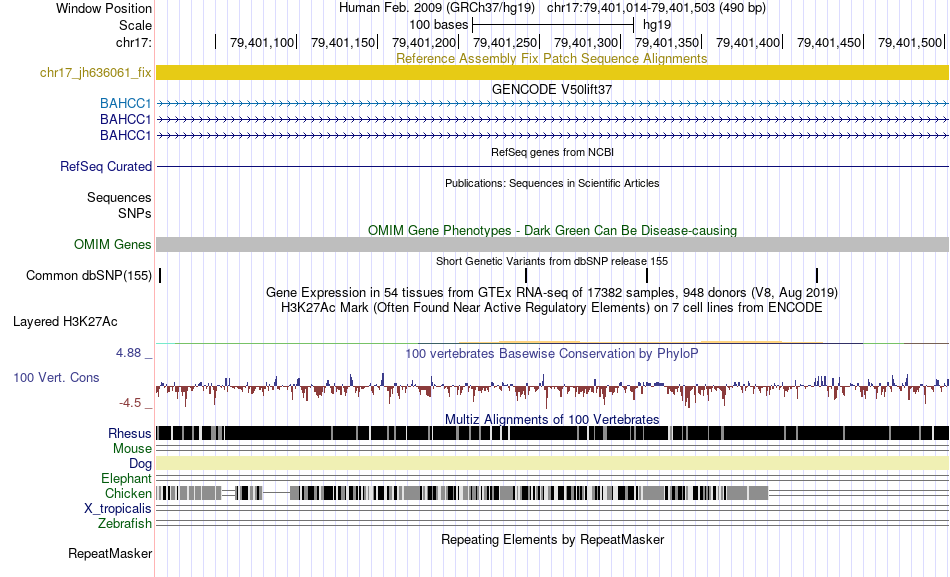
Task: Click the RepeatMasker track label
Action: pos(110,553)
